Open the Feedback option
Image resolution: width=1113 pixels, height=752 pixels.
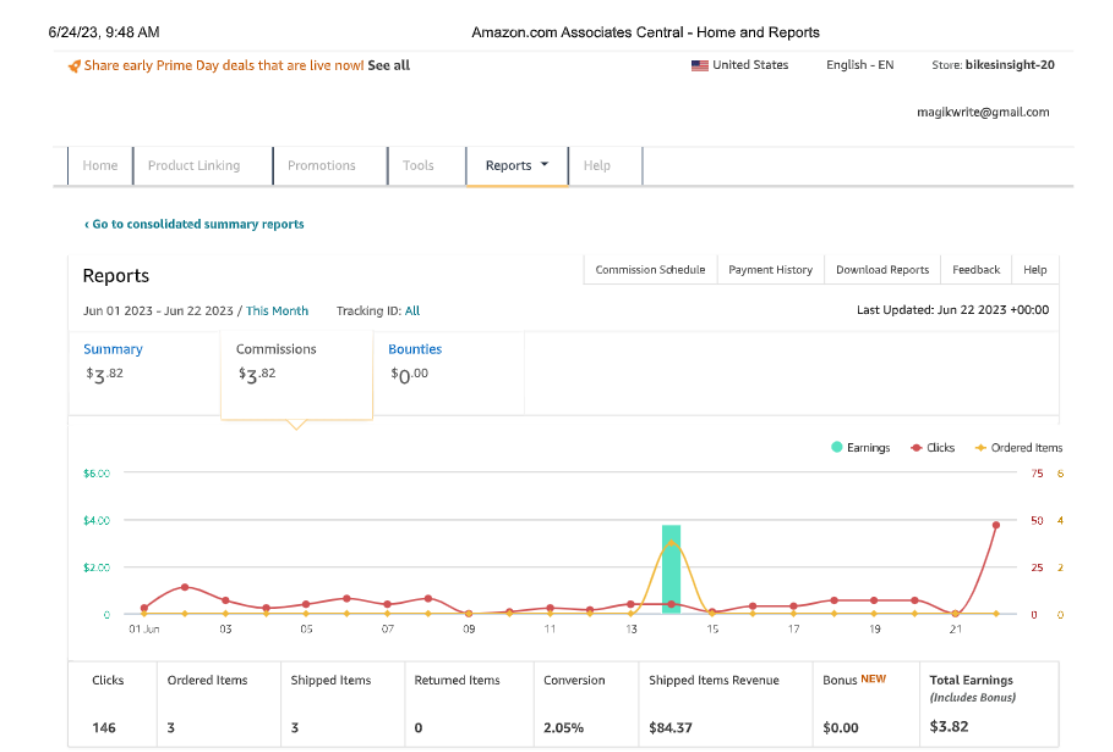click(x=976, y=270)
